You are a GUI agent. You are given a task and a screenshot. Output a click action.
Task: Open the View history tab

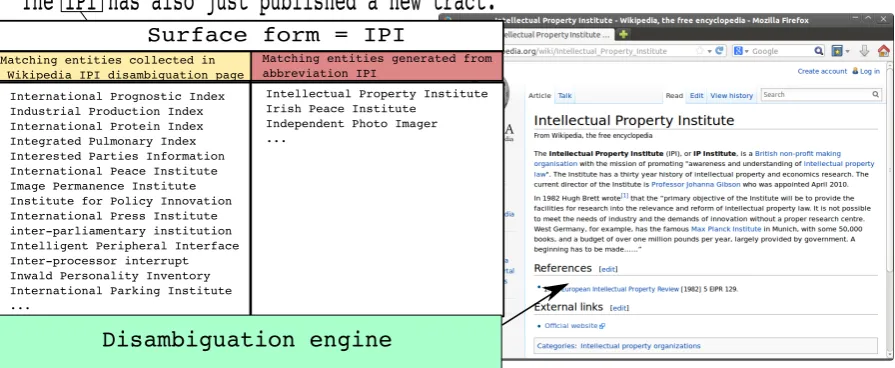[x=731, y=96]
